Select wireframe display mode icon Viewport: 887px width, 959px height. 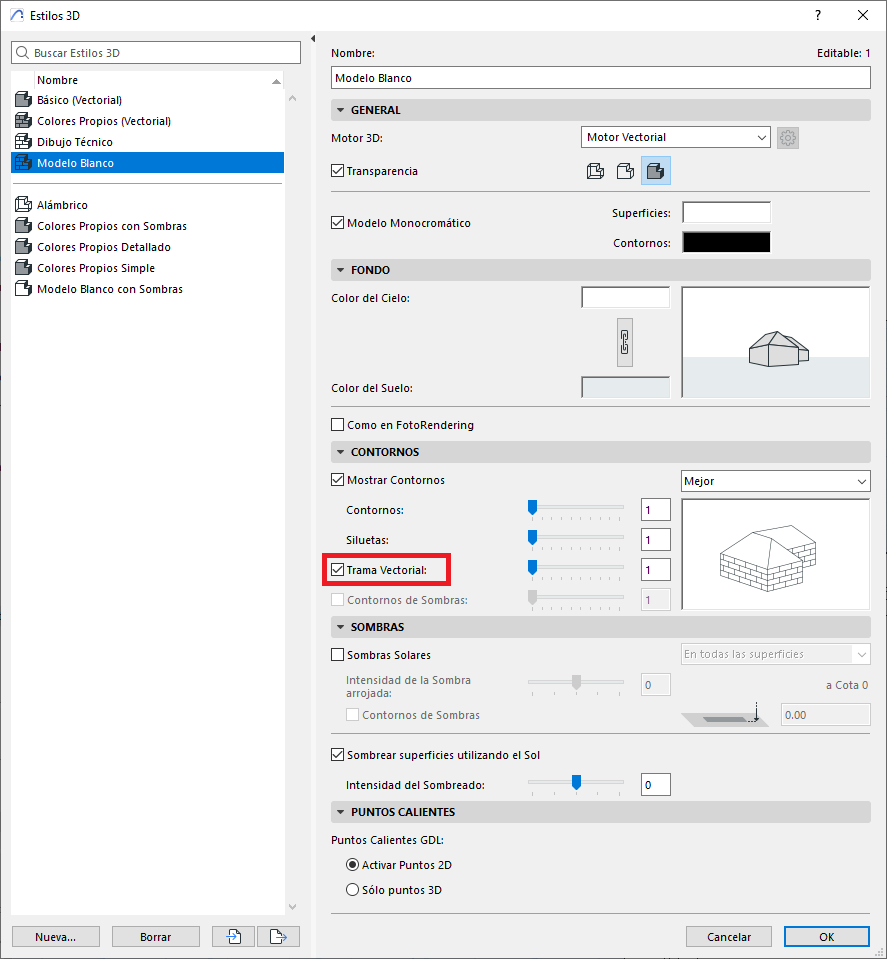595,171
